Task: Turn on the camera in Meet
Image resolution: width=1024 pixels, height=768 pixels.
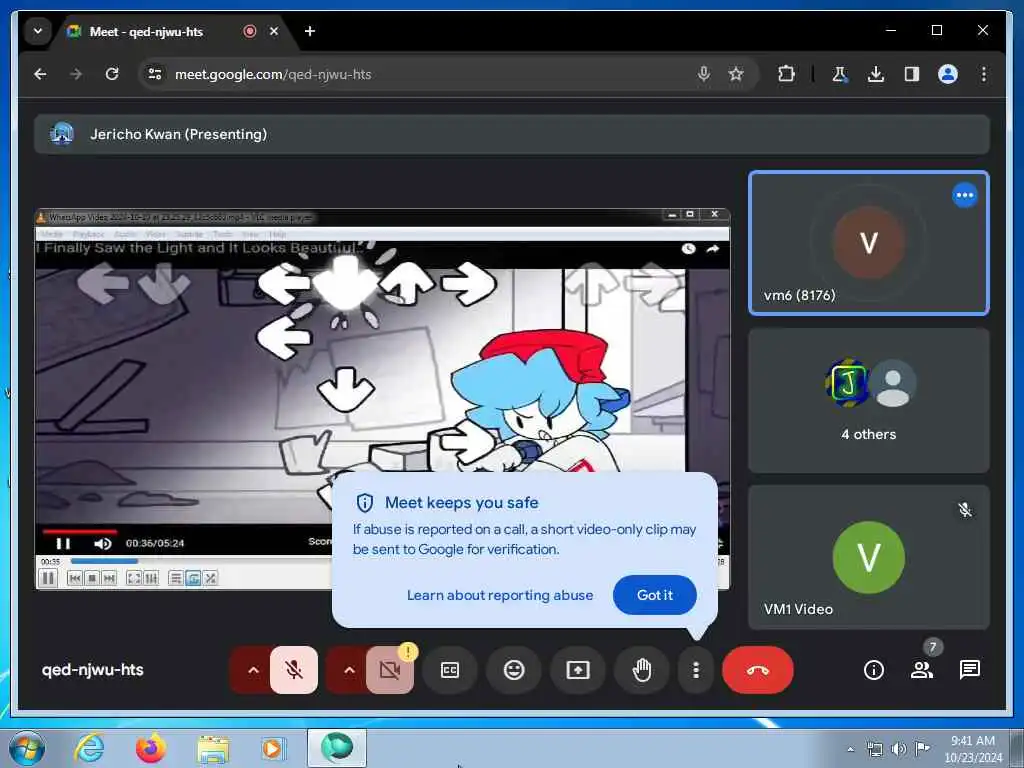Action: [x=390, y=669]
